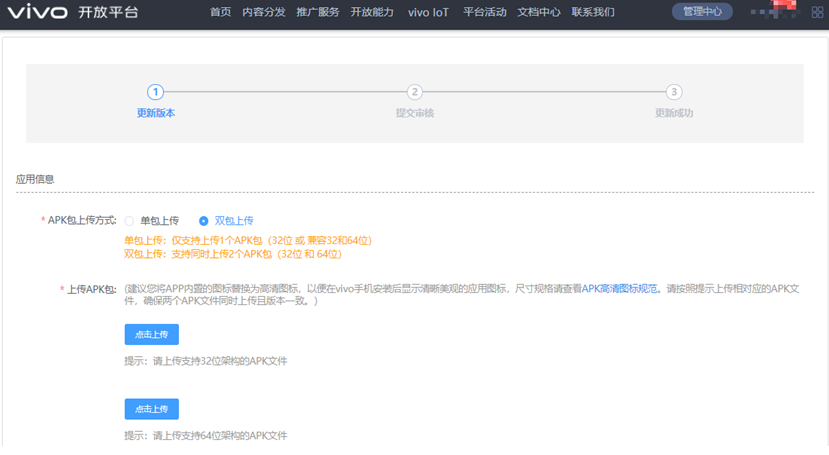Click the 管理中心 button
This screenshot has width=829, height=455.
702,12
